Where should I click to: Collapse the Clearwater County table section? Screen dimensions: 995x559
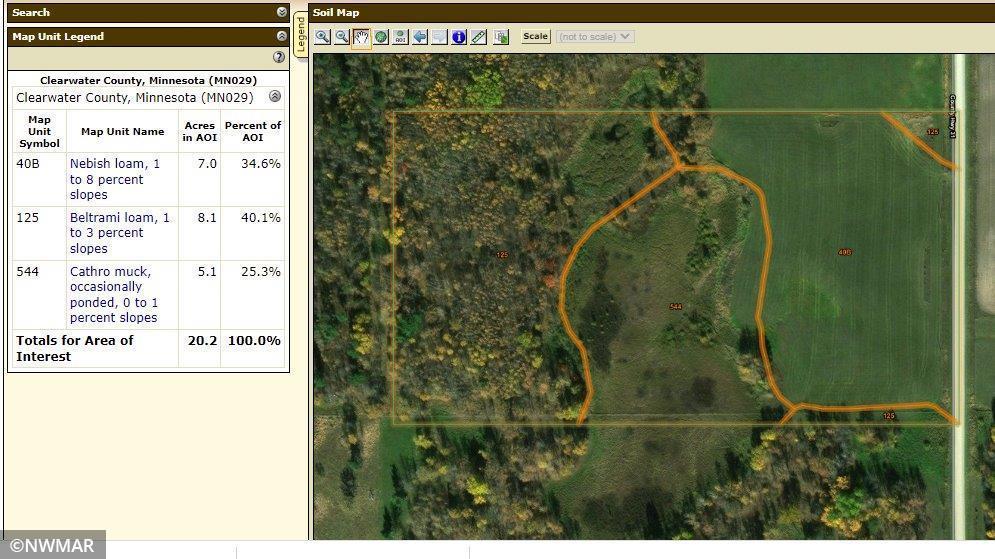275,97
